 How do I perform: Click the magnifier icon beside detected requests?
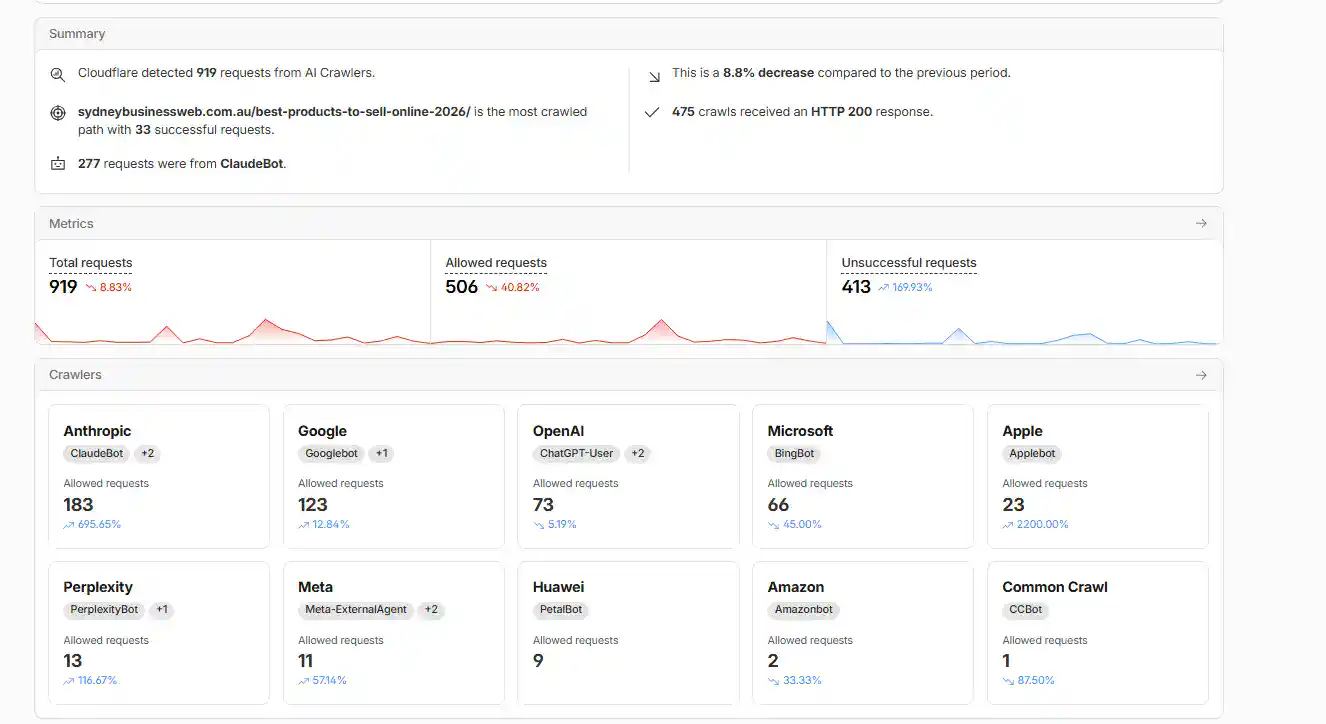point(58,74)
